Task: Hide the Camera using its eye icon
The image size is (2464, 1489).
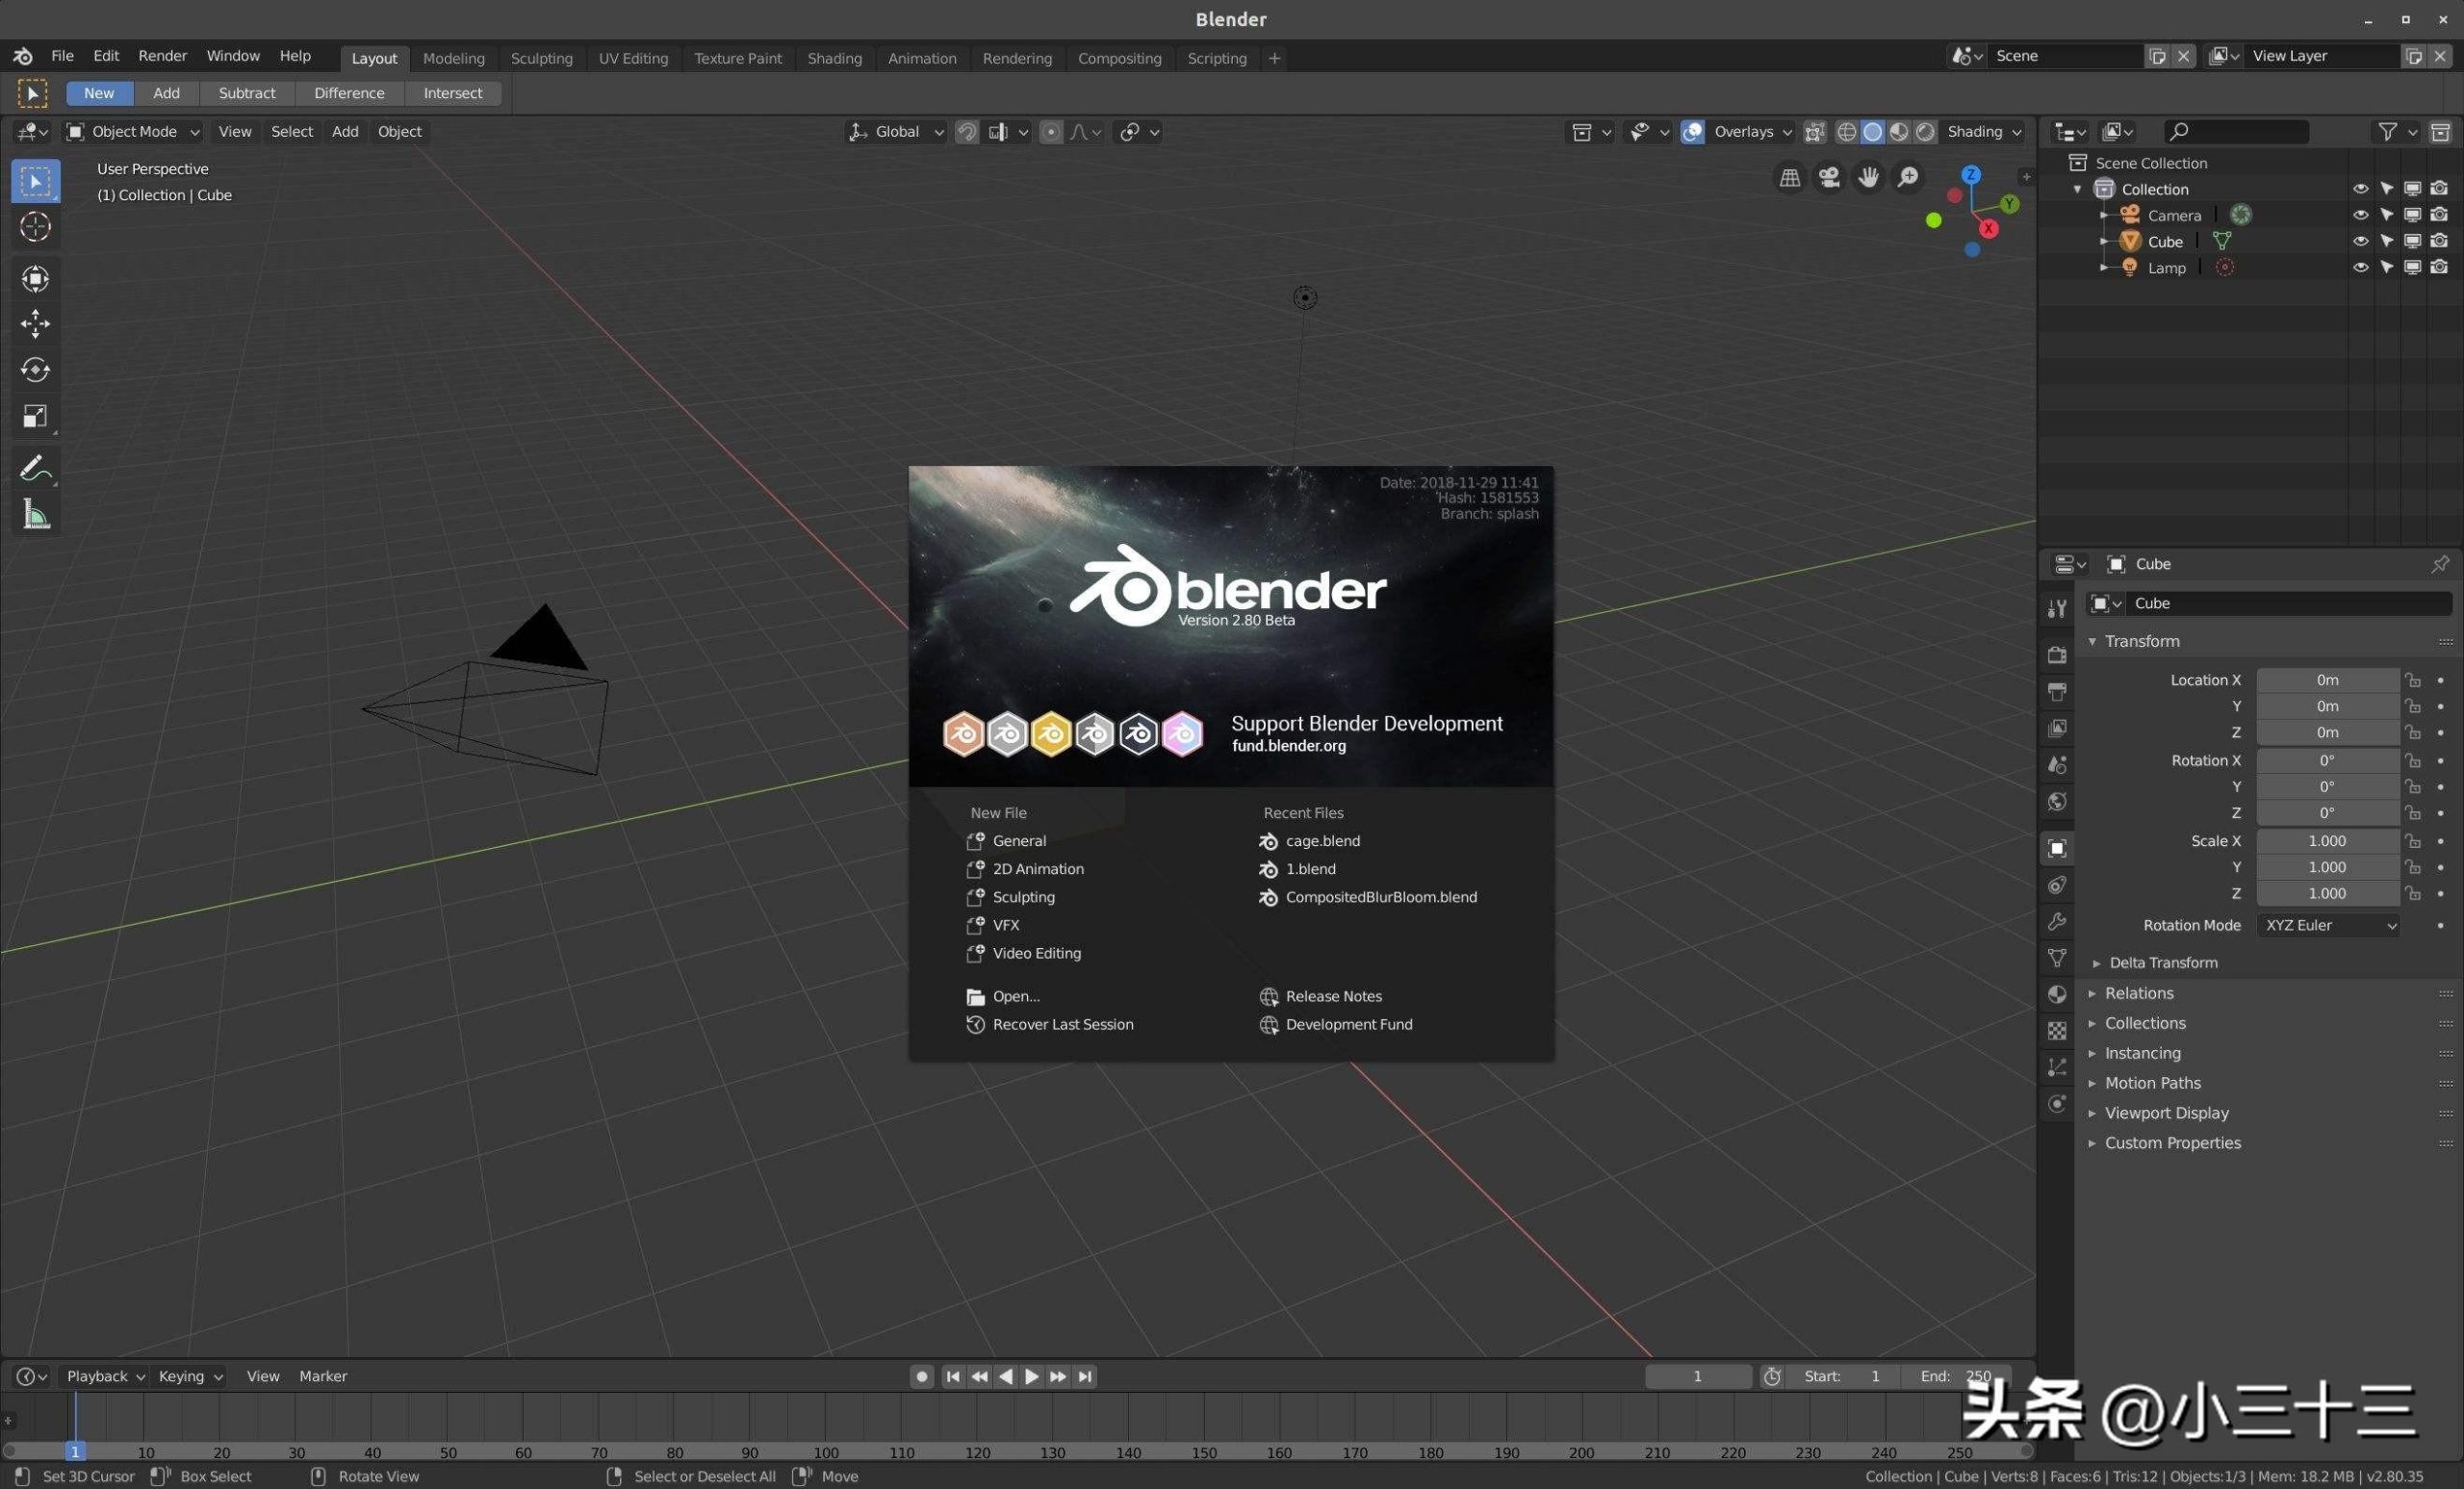Action: click(x=2361, y=215)
